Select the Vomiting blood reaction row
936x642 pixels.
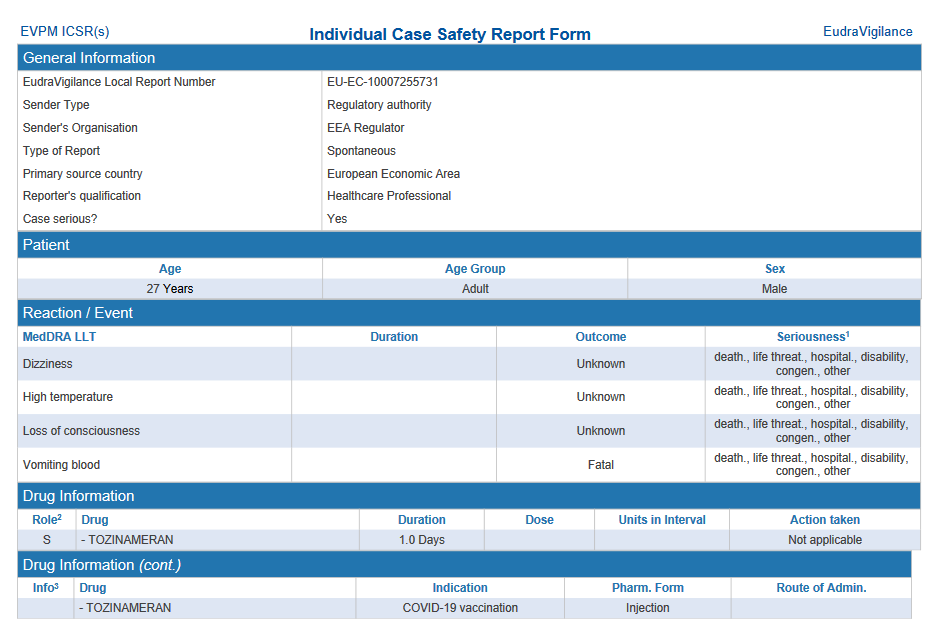(x=61, y=465)
